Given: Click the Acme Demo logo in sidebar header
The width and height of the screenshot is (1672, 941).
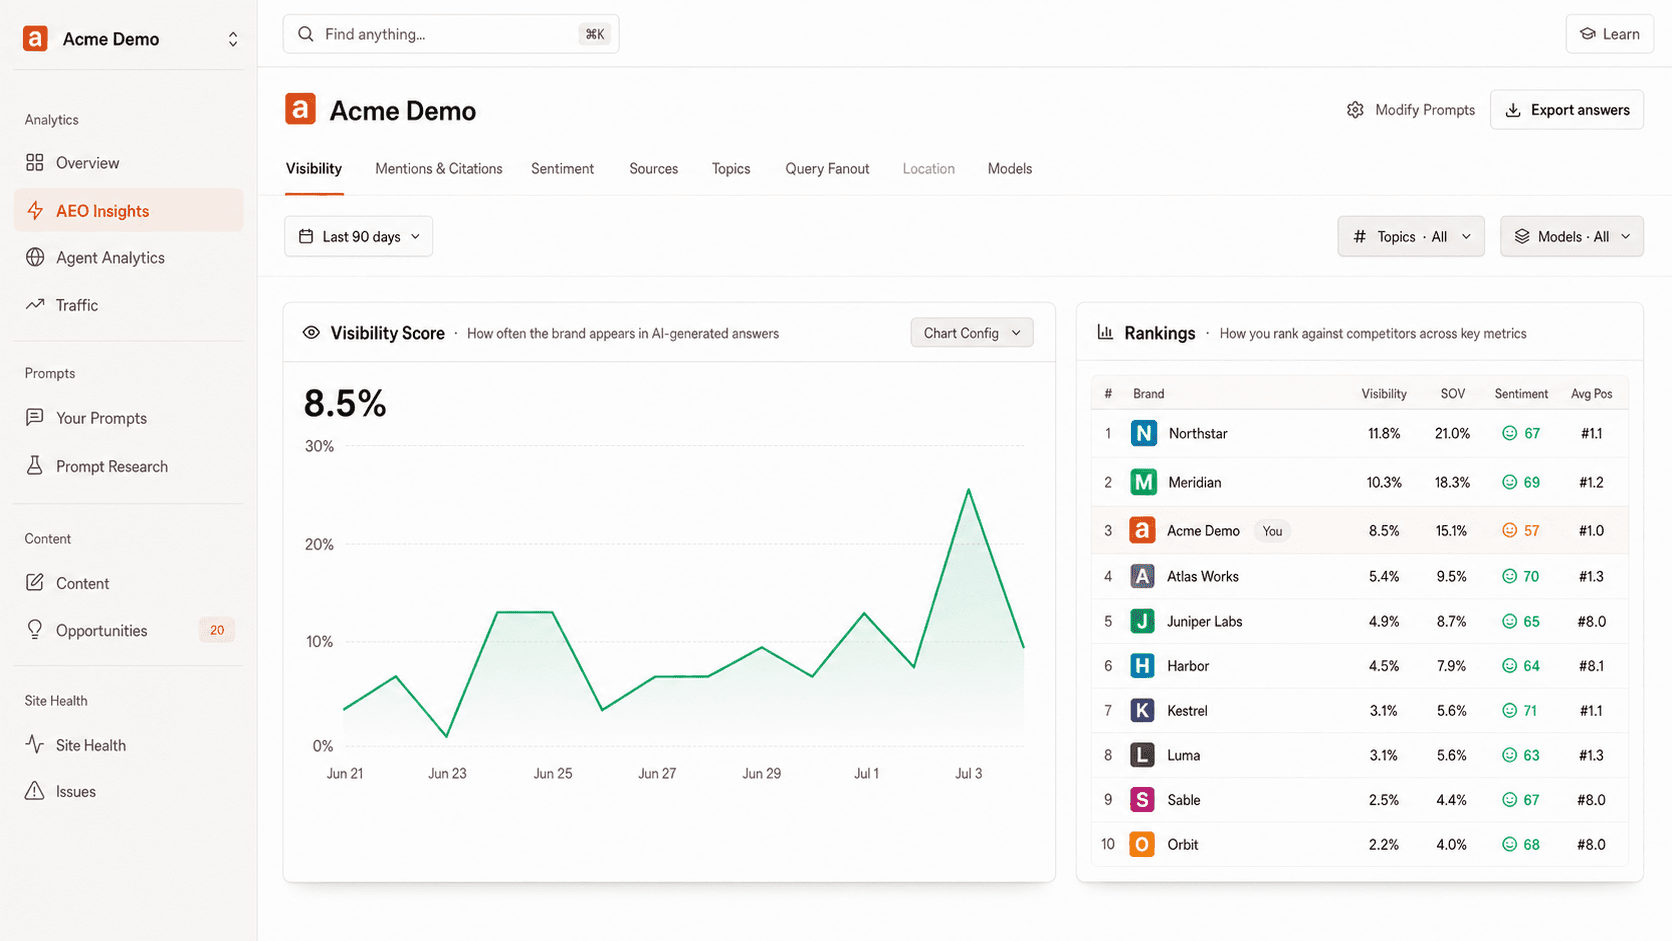Looking at the screenshot, I should point(35,39).
